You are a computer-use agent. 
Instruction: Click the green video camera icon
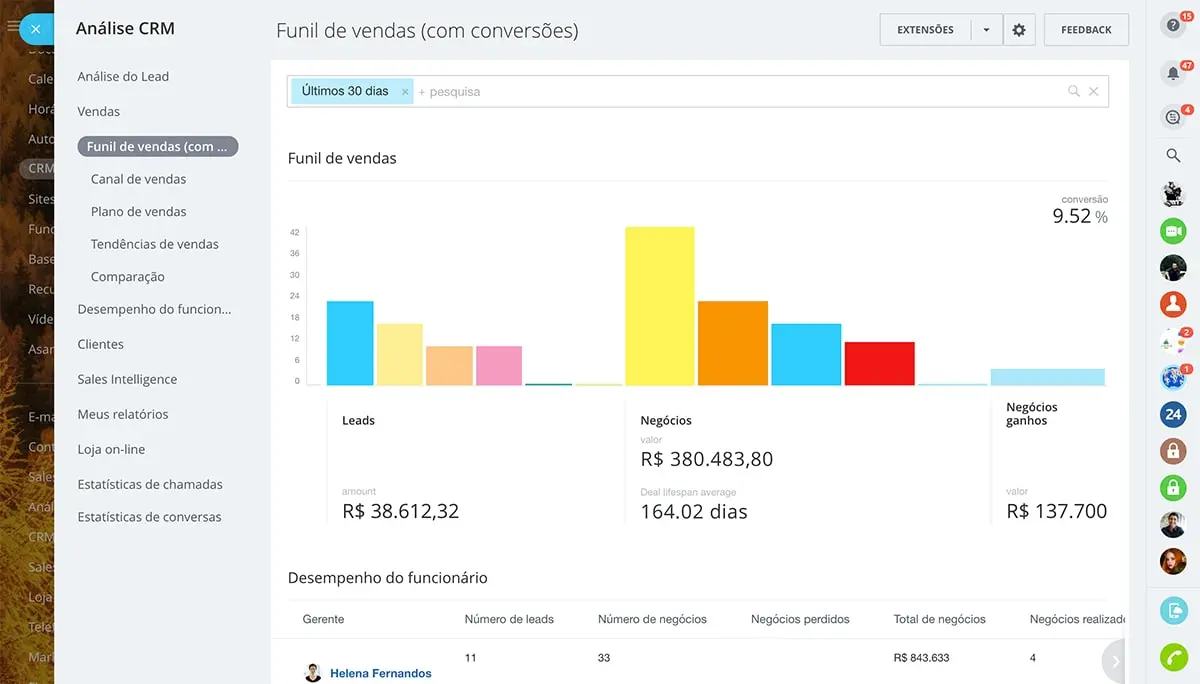(1173, 231)
